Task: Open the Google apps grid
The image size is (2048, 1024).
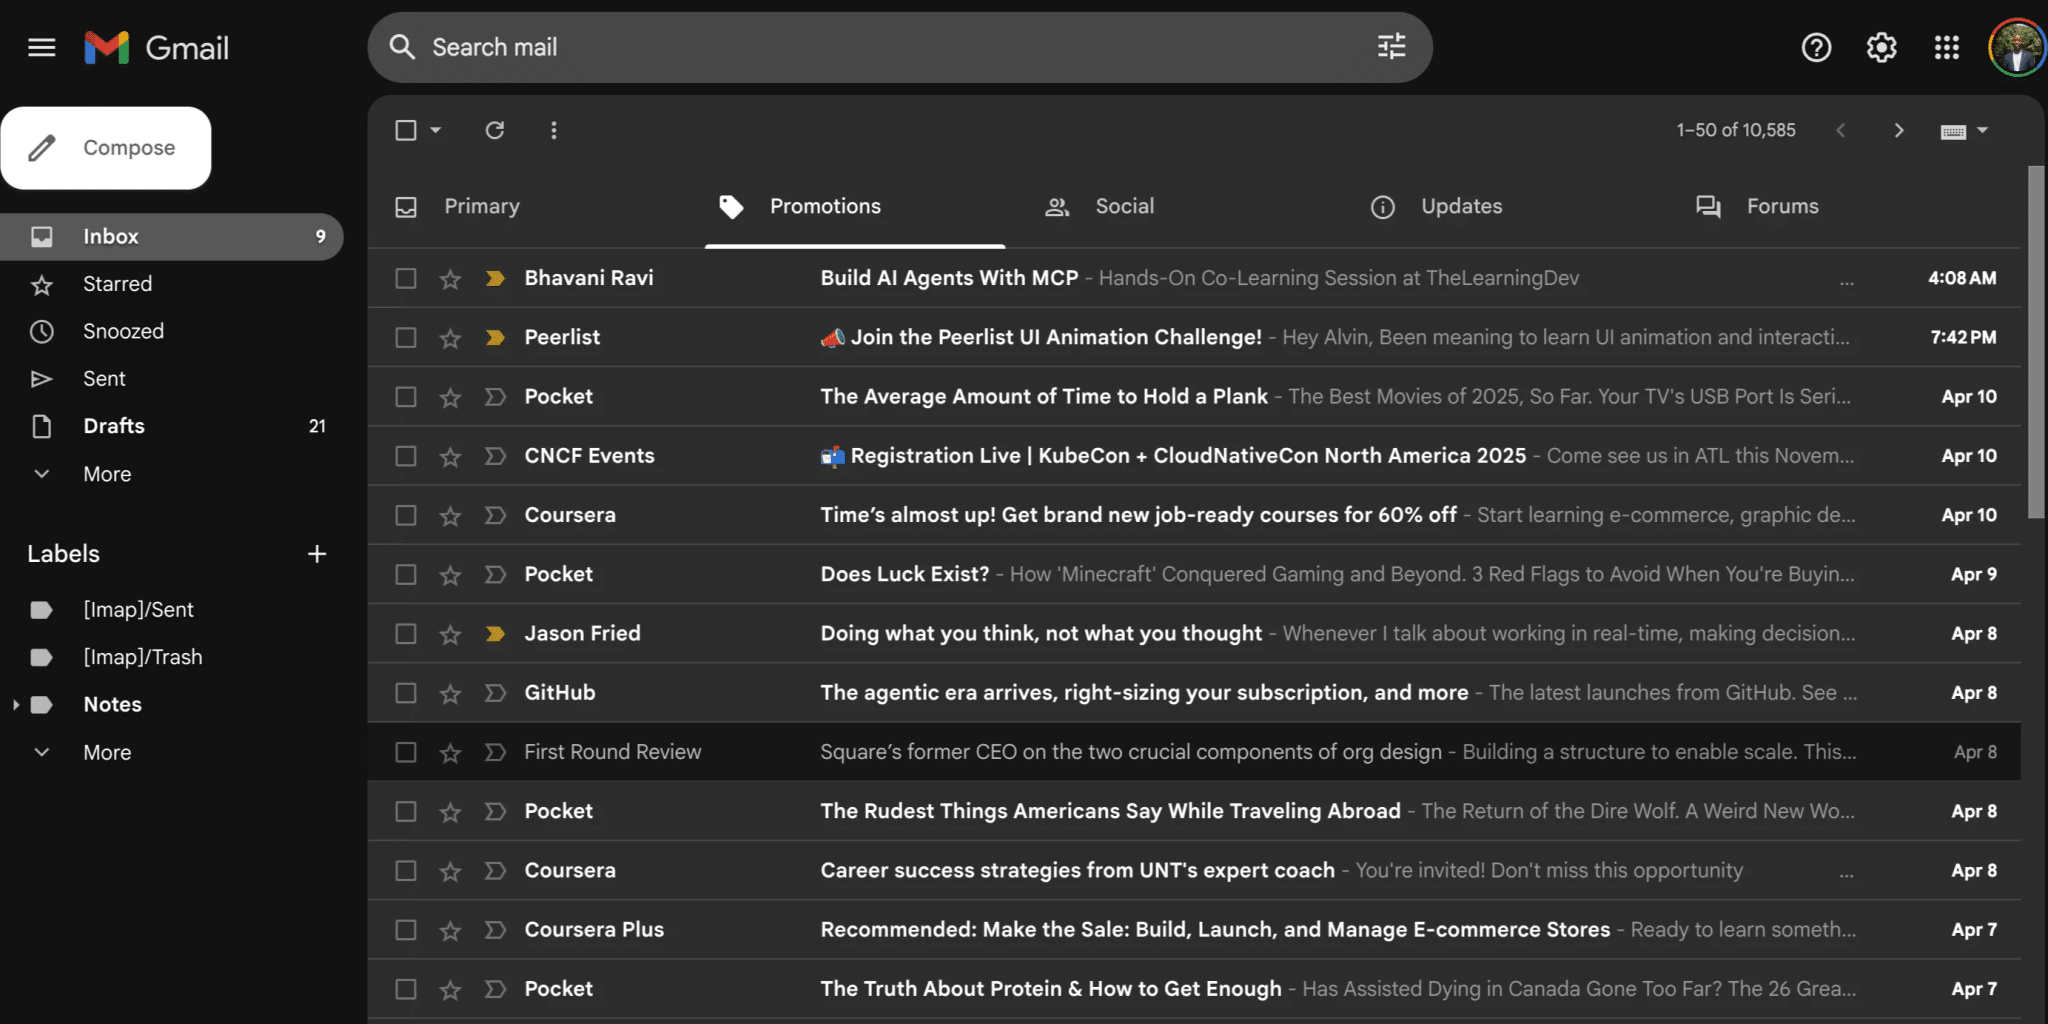Action: tap(1946, 47)
